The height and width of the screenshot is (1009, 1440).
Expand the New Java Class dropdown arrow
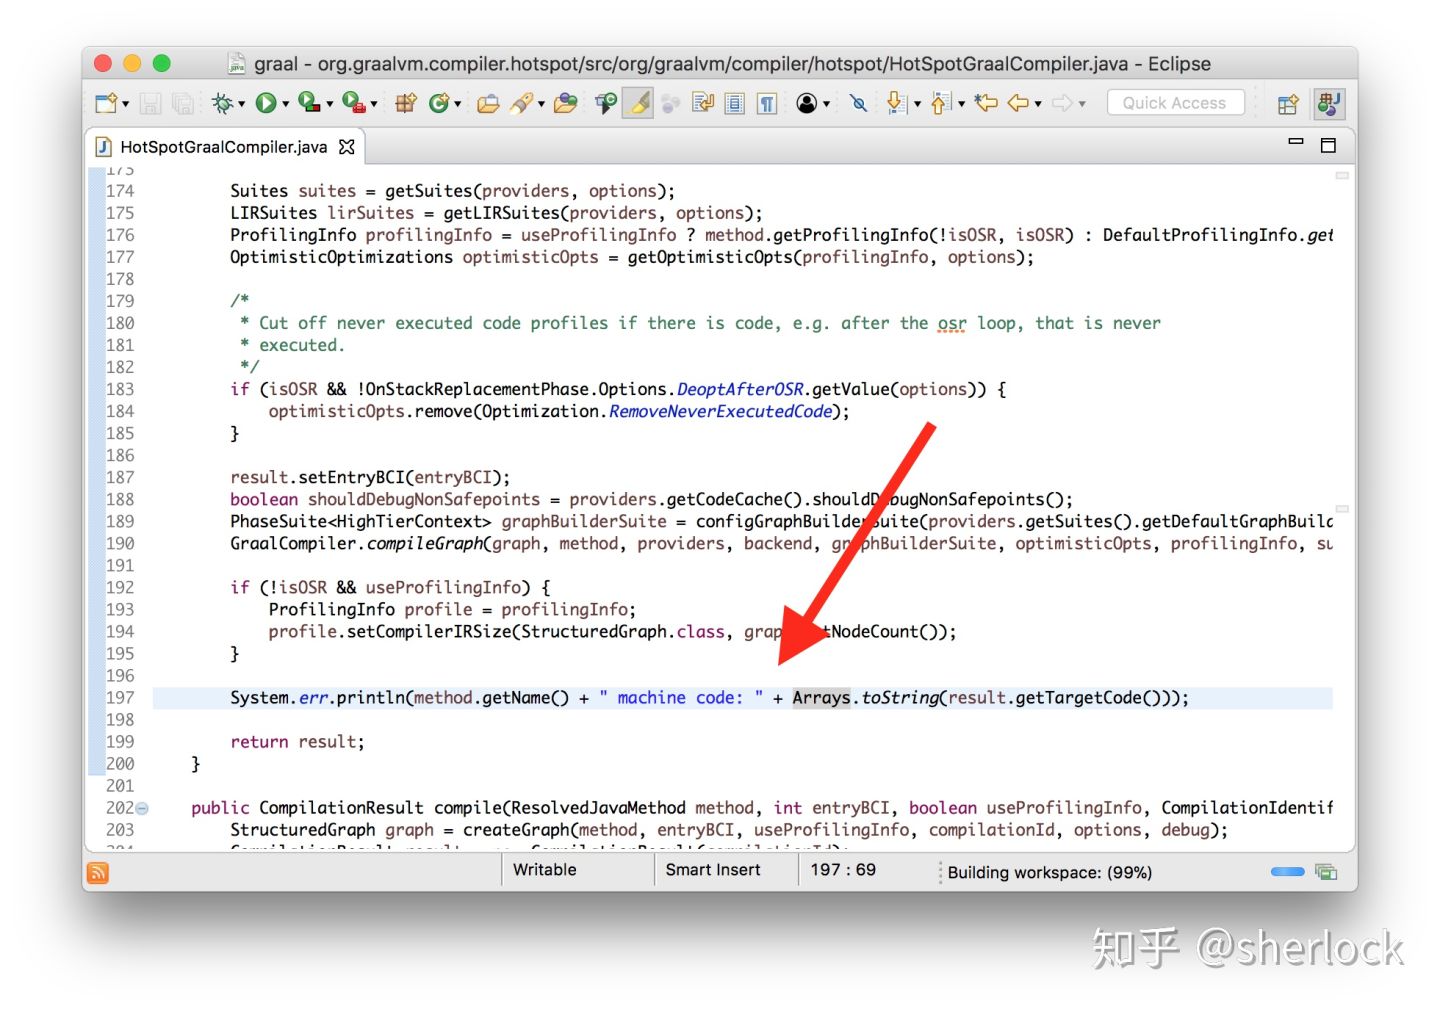tap(458, 104)
